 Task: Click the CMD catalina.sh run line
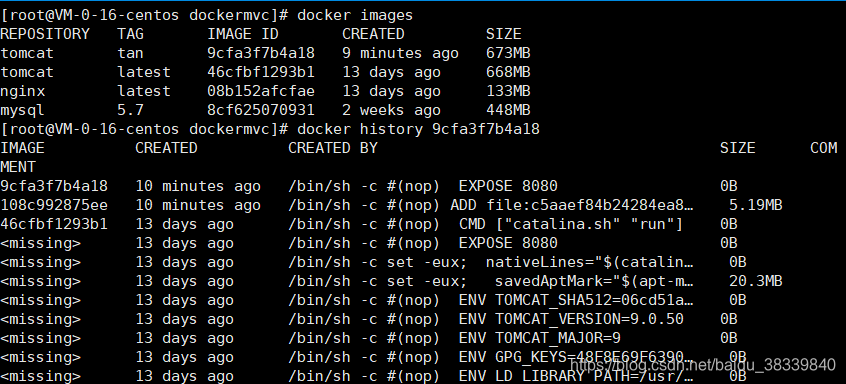(x=571, y=224)
